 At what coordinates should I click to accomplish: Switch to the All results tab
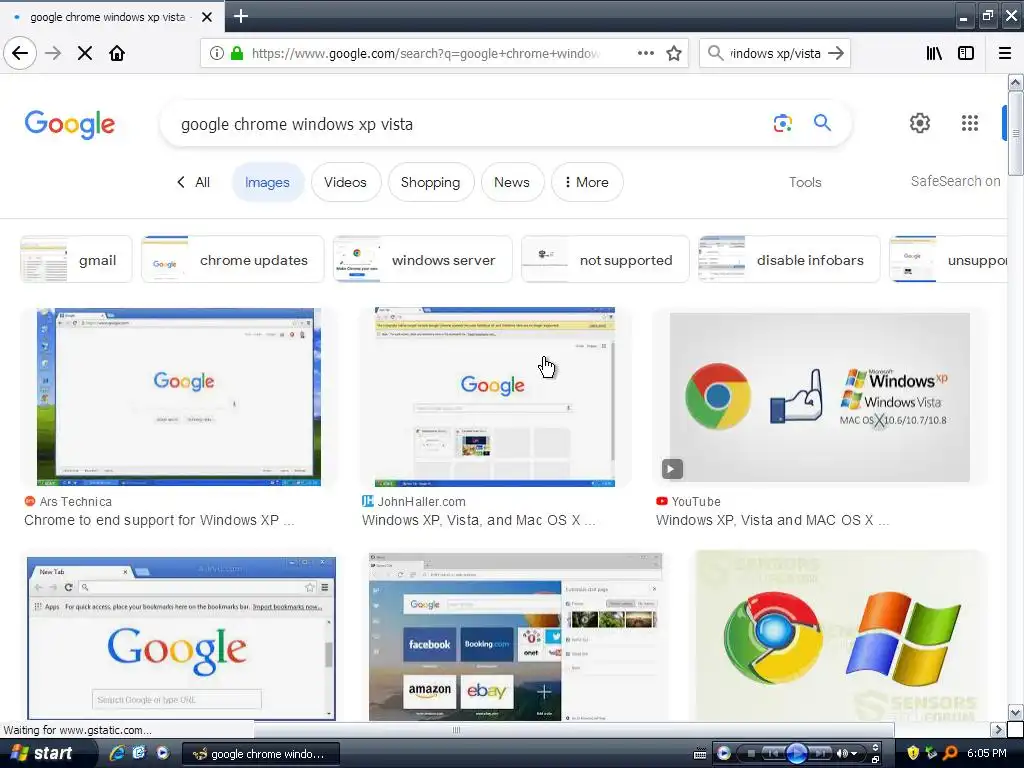[x=202, y=182]
